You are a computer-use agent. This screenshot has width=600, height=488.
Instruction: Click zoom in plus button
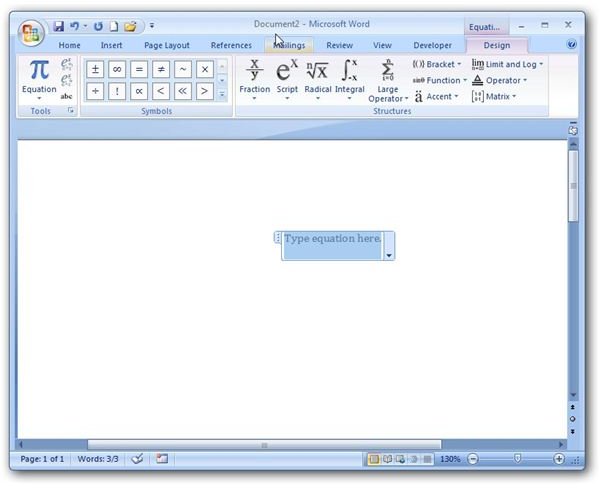[x=559, y=459]
